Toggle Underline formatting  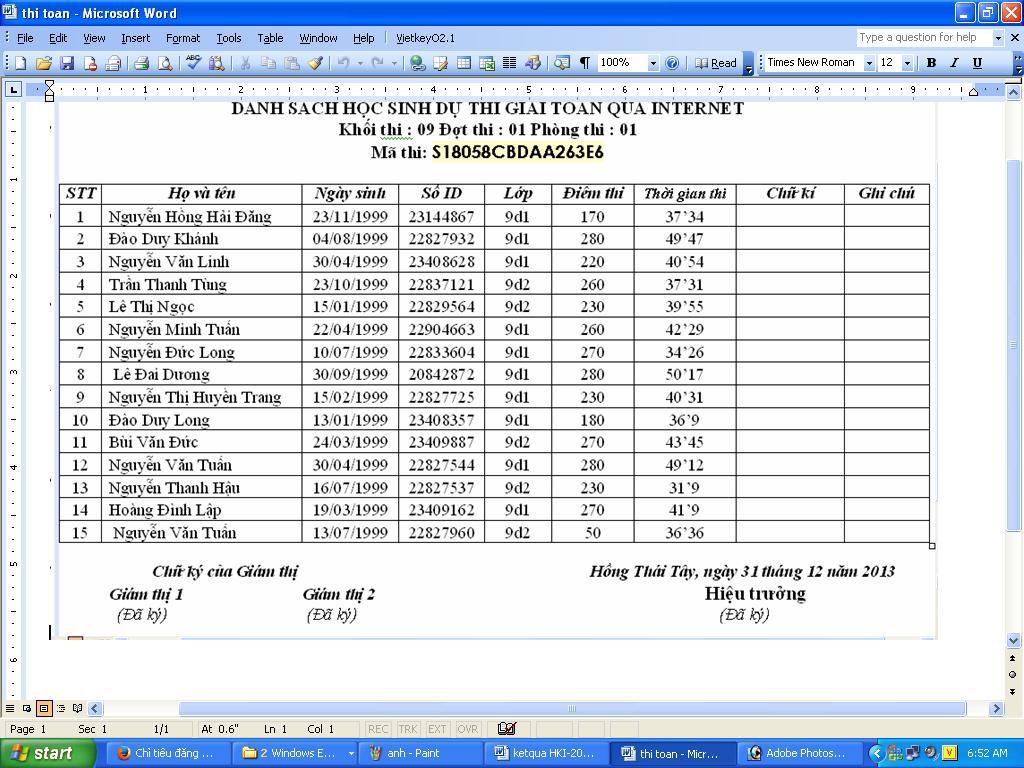[977, 63]
